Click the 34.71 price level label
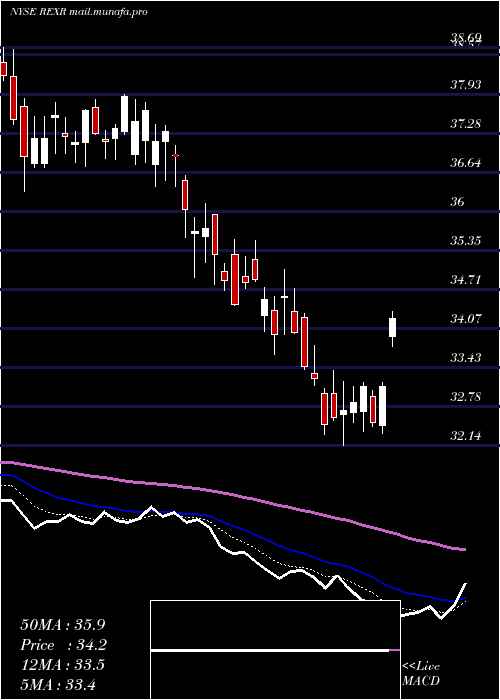This screenshot has width=500, height=700. click(x=466, y=280)
